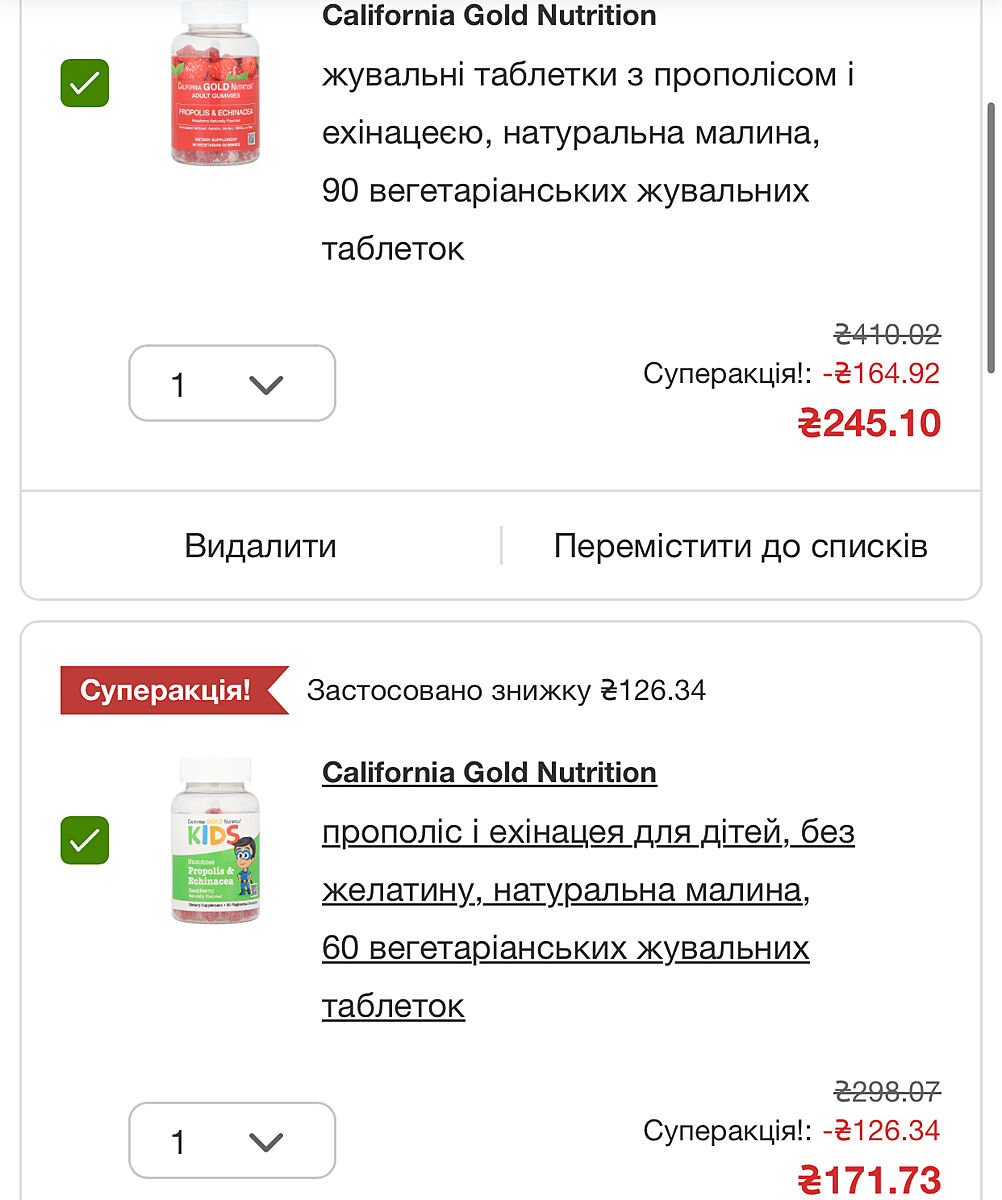Click the red Суперакція! badge
Viewport: 1002px width, 1200px height.
tap(167, 691)
